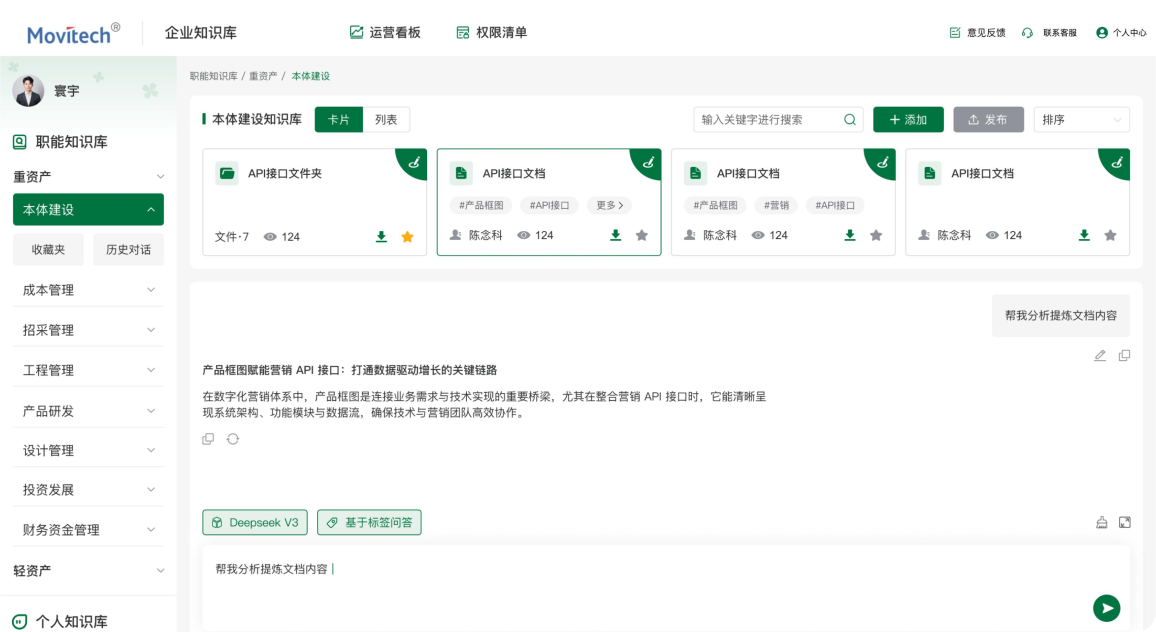The image size is (1156, 632).
Task: Go to 职能知识库 breadcrumb
Action: point(214,76)
